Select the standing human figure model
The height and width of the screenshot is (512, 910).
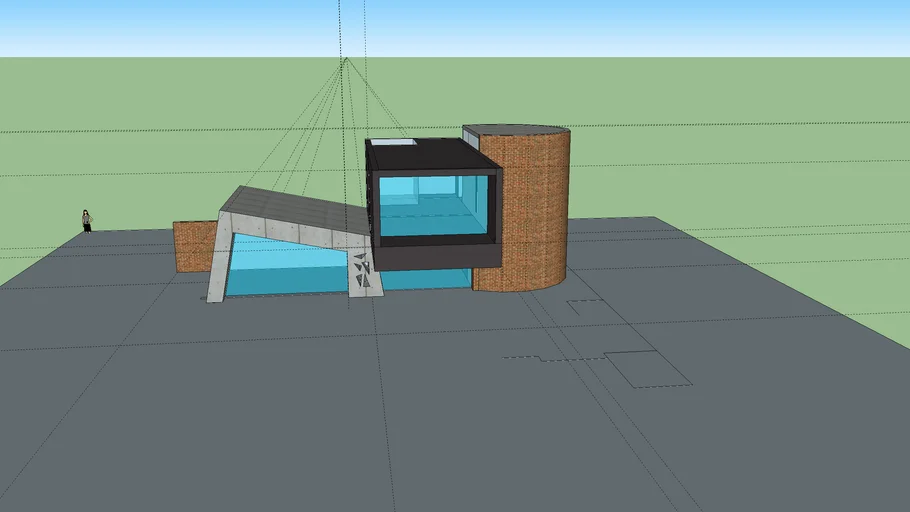(87, 221)
